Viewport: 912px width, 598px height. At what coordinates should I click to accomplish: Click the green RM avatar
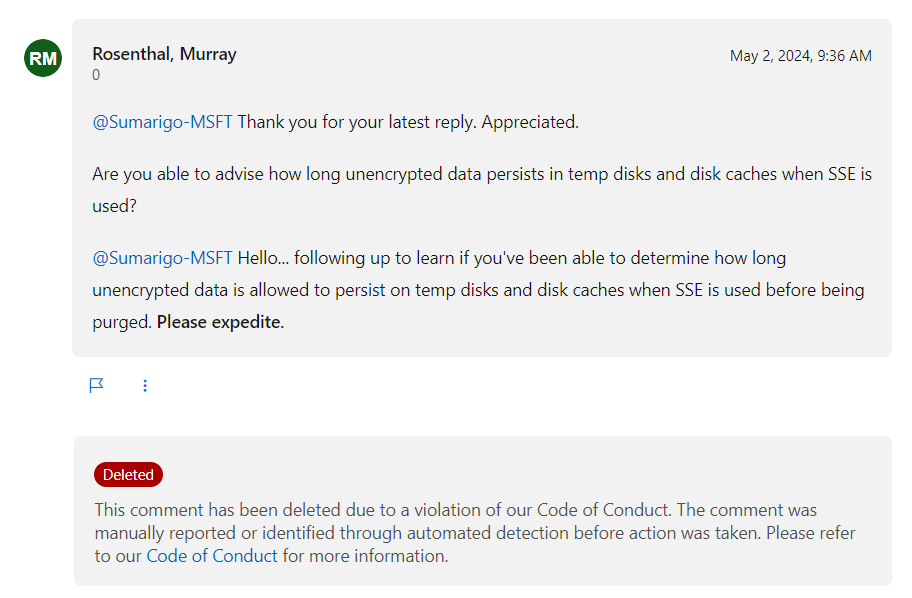click(43, 58)
